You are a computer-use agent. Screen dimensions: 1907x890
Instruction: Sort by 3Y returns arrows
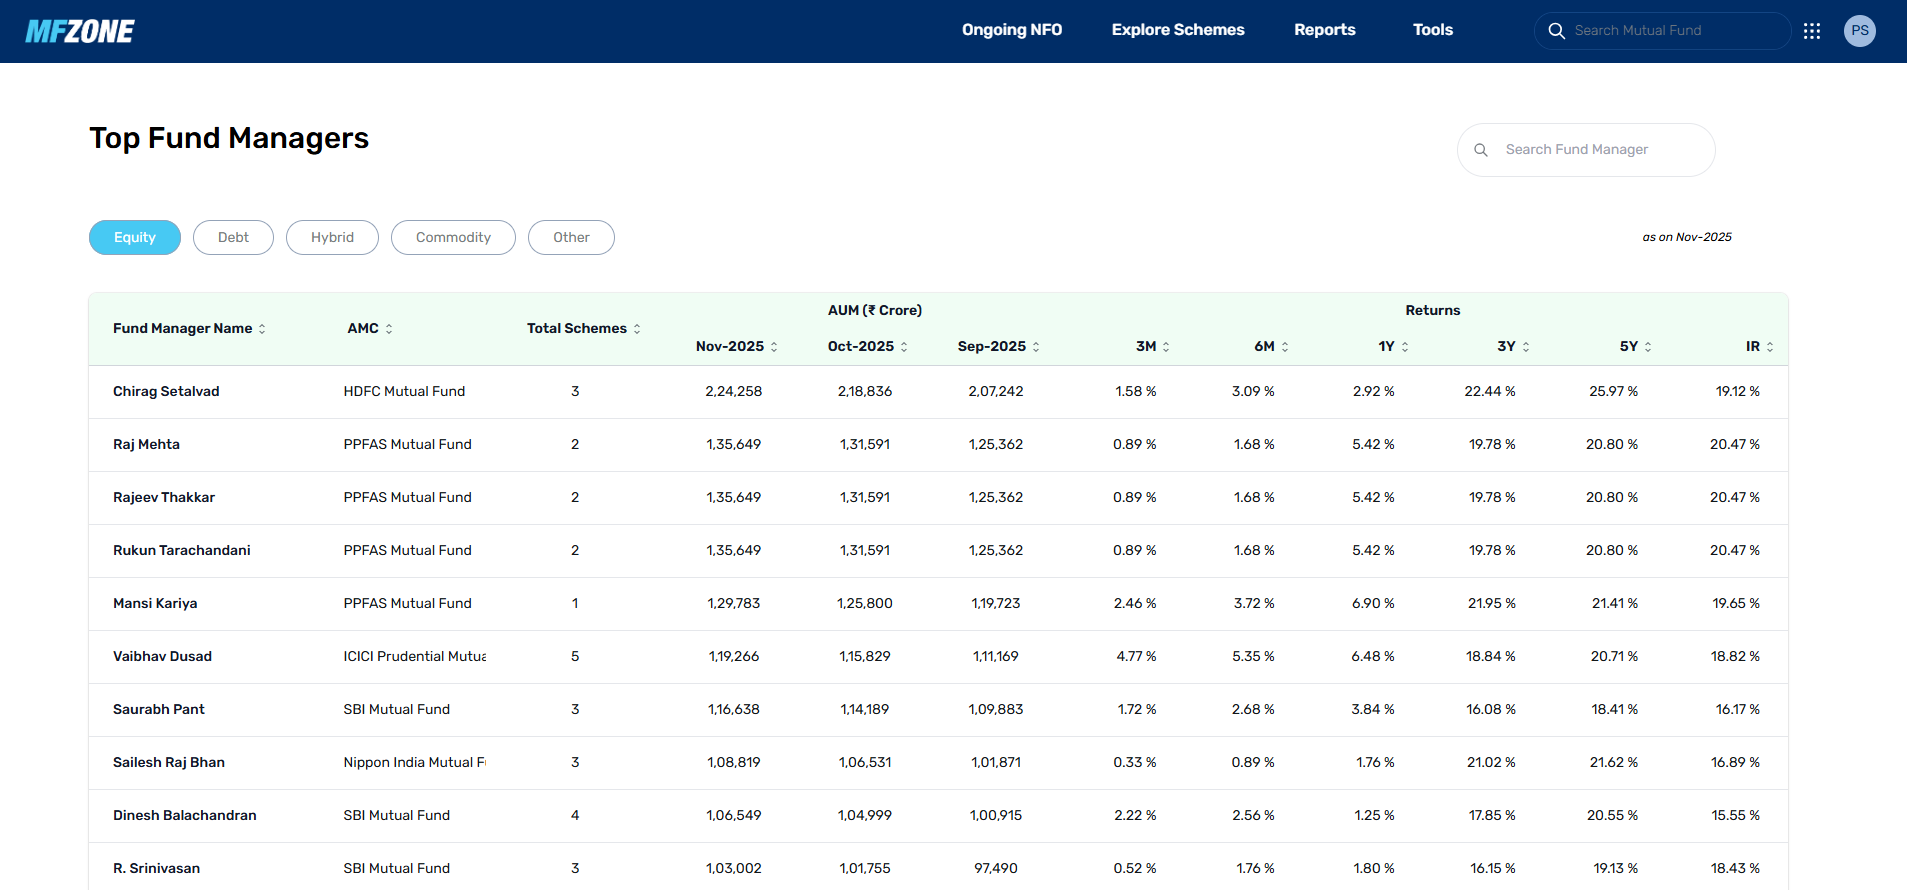pyautogui.click(x=1526, y=347)
